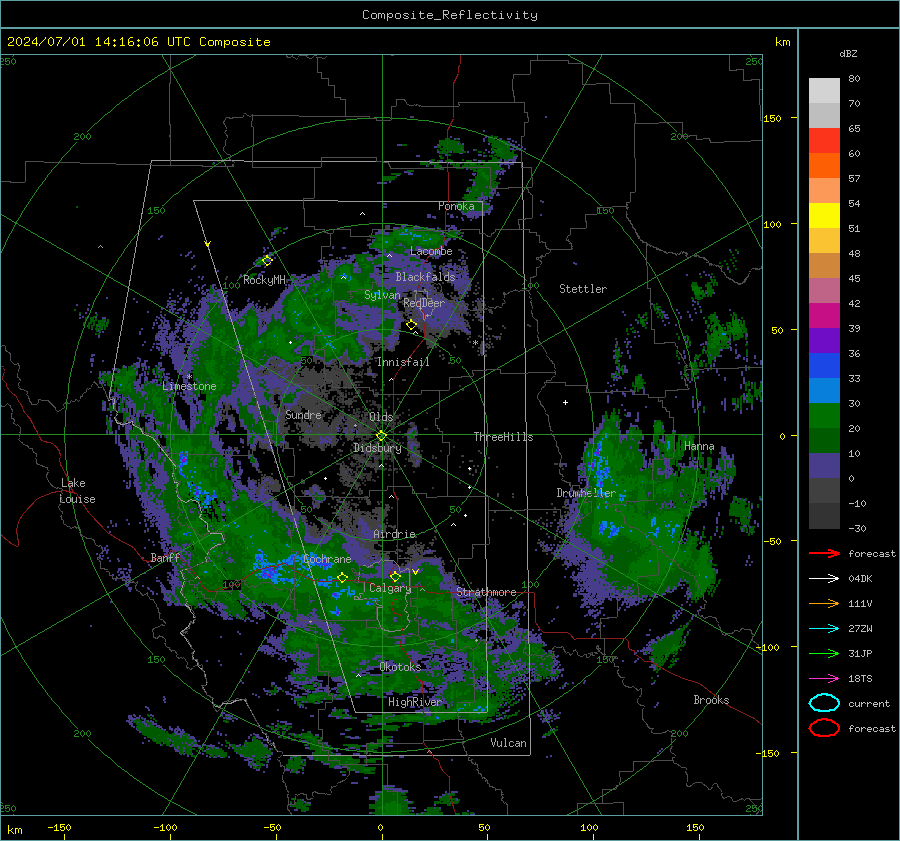Select the RockyMH label
This screenshot has width=900, height=841.
tap(264, 280)
